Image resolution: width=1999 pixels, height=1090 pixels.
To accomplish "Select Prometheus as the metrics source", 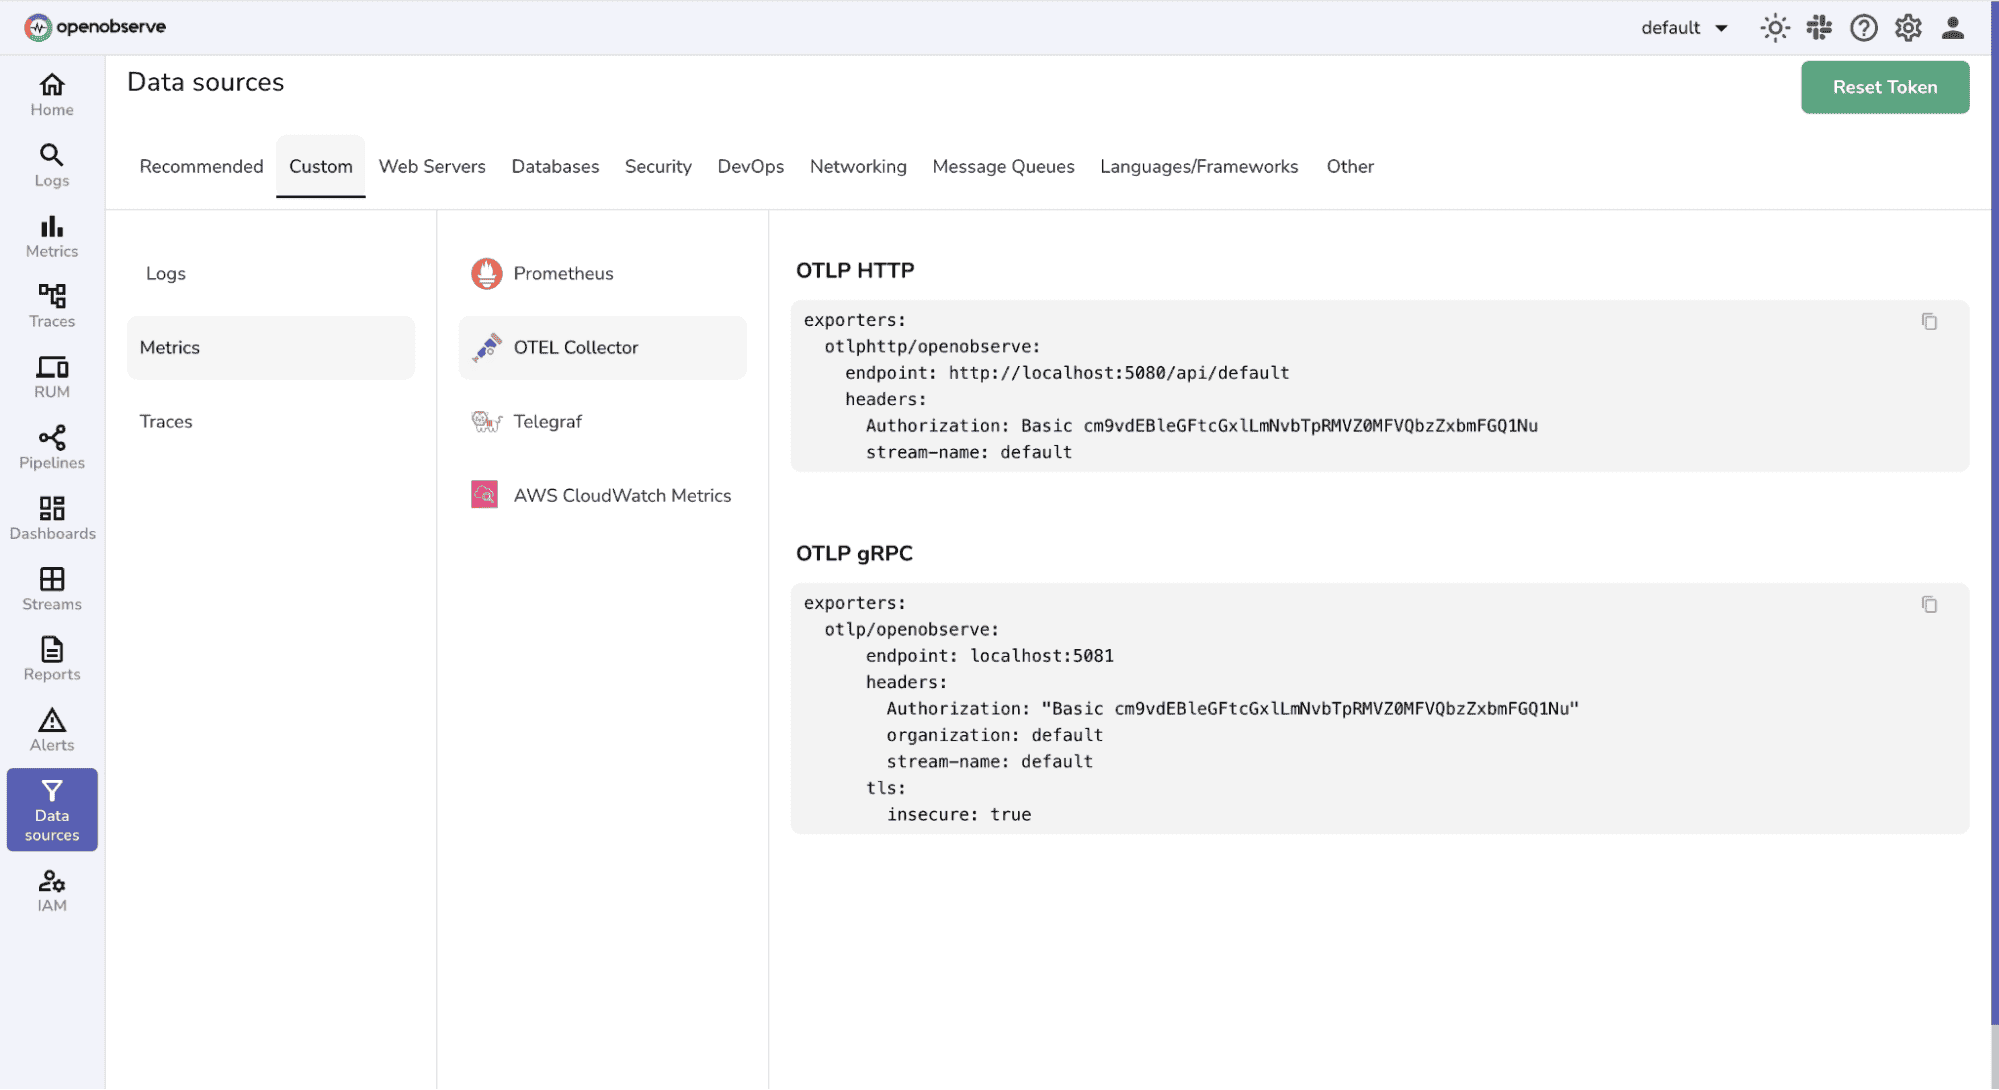I will click(x=563, y=273).
